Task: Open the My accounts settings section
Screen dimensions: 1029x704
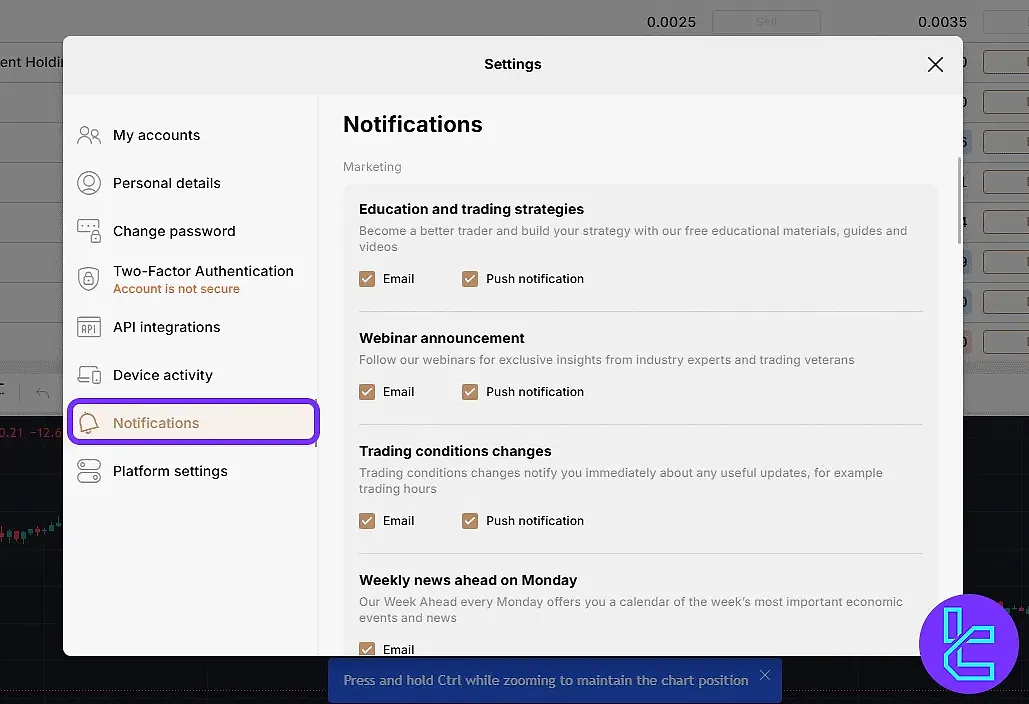Action: [x=156, y=135]
